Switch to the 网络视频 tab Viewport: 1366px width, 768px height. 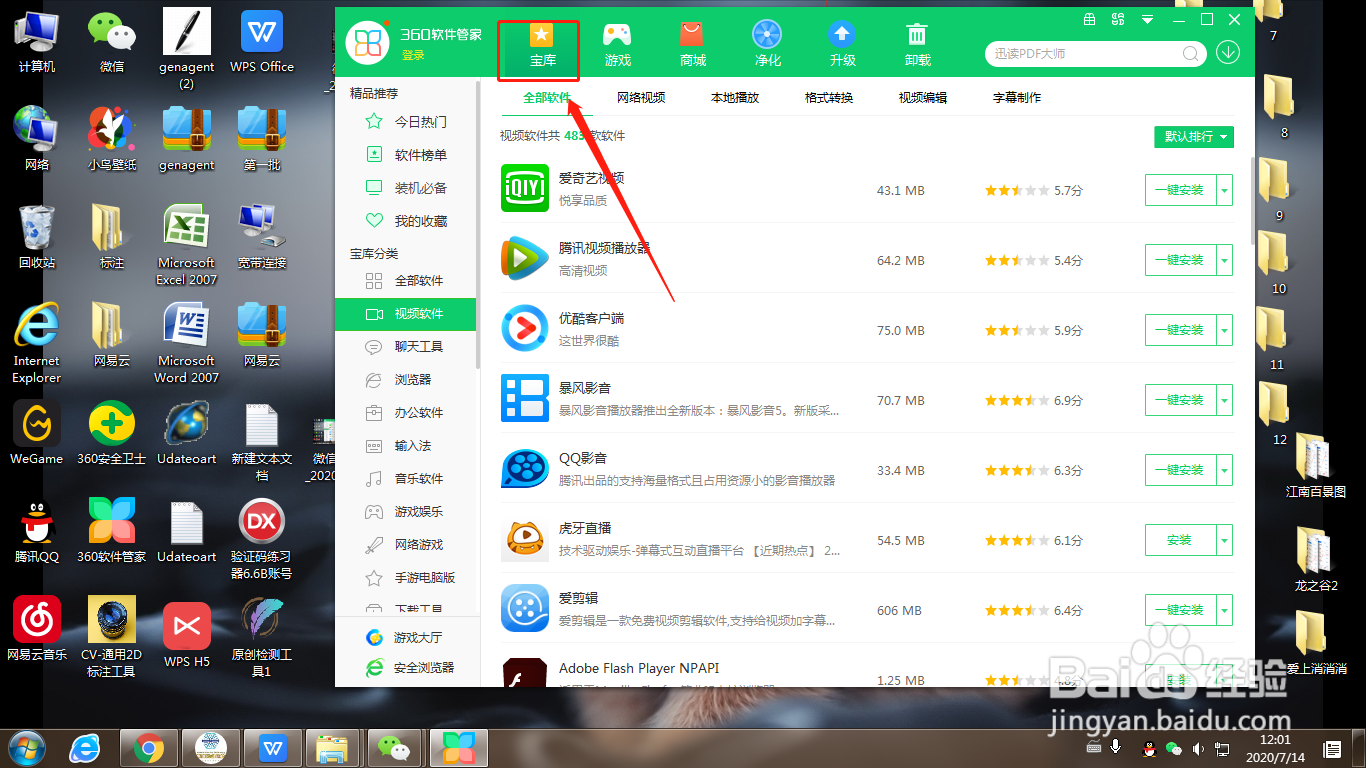[641, 97]
